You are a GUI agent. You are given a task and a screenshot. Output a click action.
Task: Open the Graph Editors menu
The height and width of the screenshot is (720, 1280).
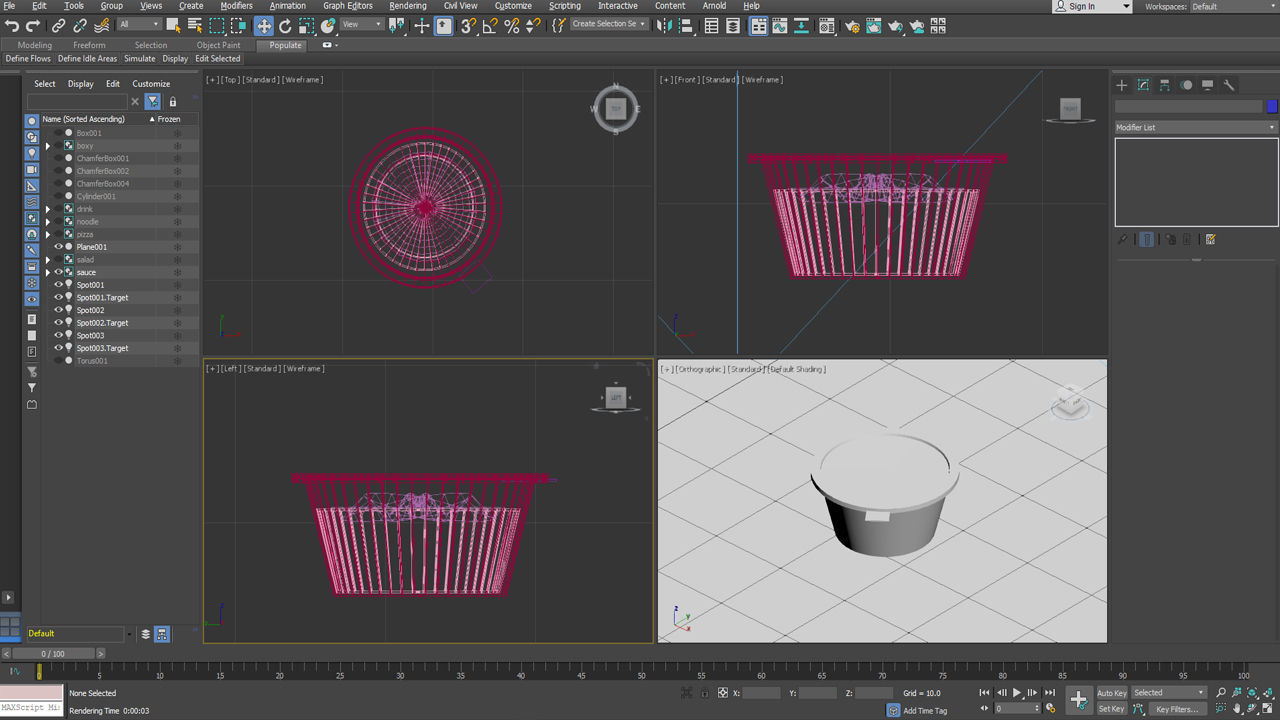(347, 6)
